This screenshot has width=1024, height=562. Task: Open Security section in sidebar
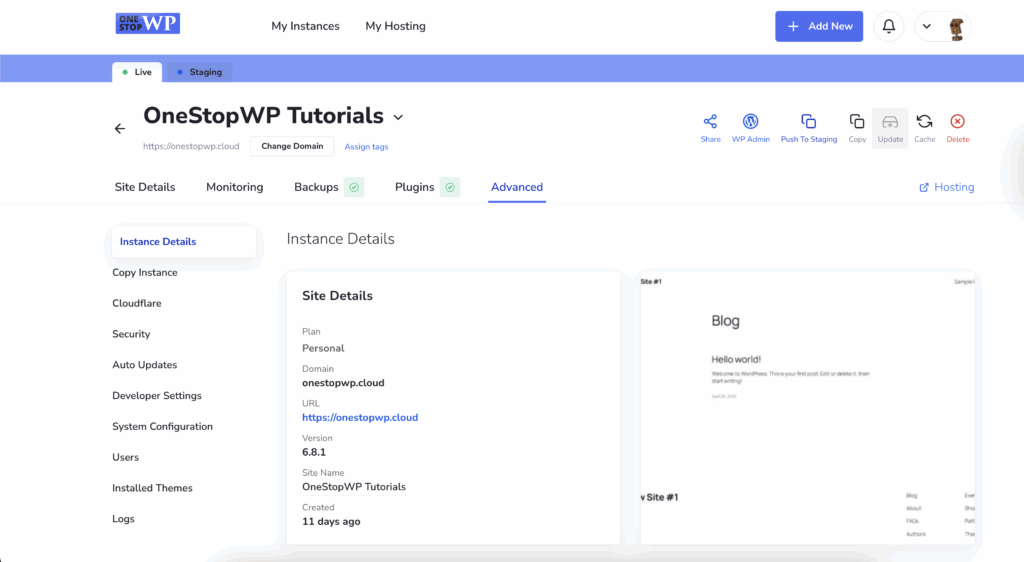coord(131,334)
